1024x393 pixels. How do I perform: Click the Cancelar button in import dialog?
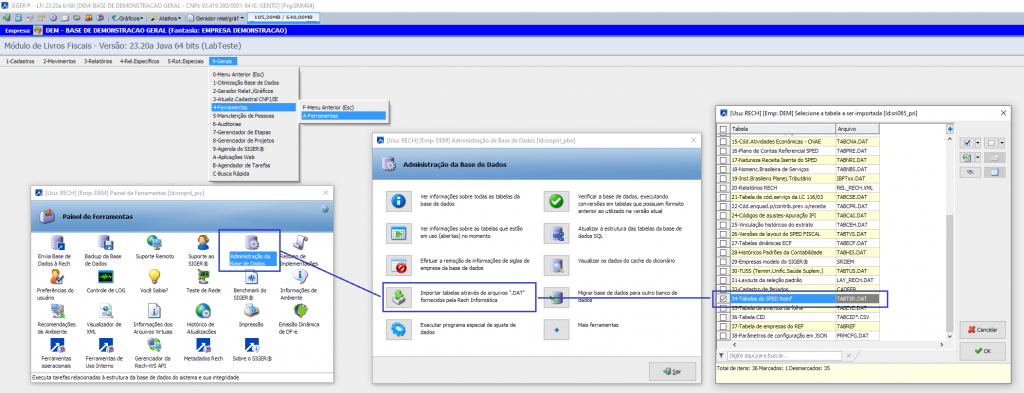[x=982, y=330]
